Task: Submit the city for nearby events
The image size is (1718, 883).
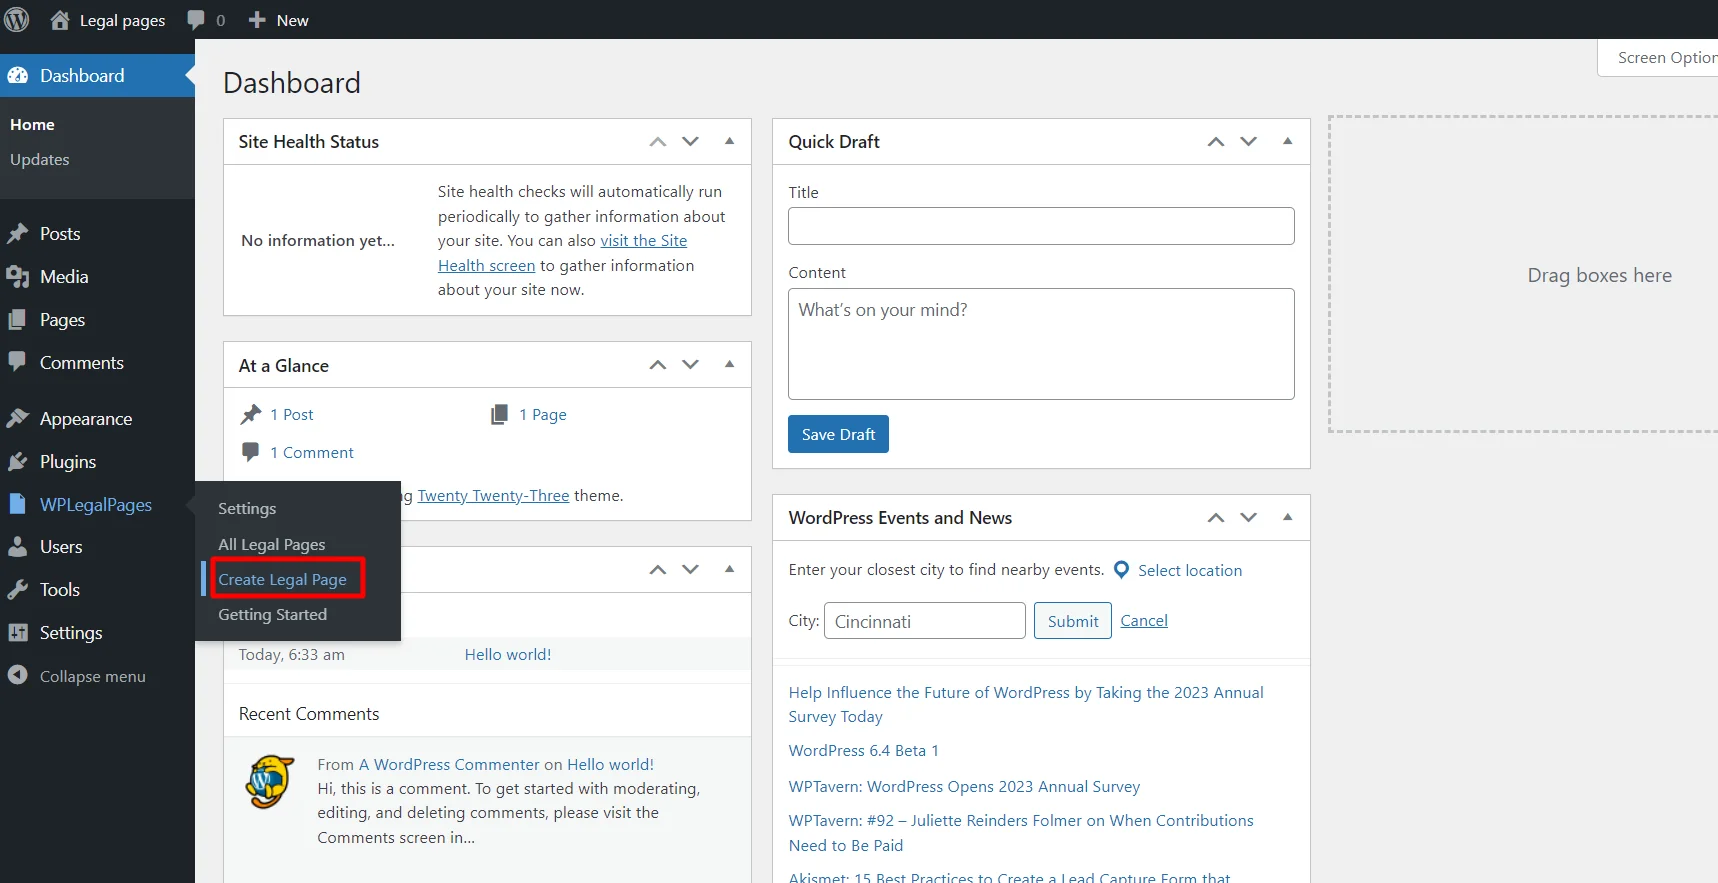Action: click(x=1072, y=621)
